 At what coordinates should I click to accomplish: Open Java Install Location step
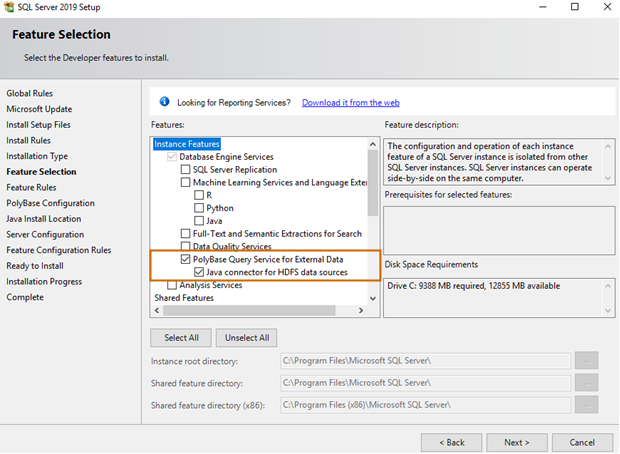[x=44, y=219]
